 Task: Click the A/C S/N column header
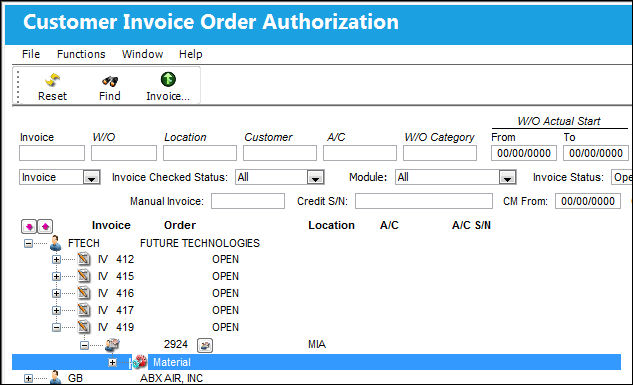point(472,225)
